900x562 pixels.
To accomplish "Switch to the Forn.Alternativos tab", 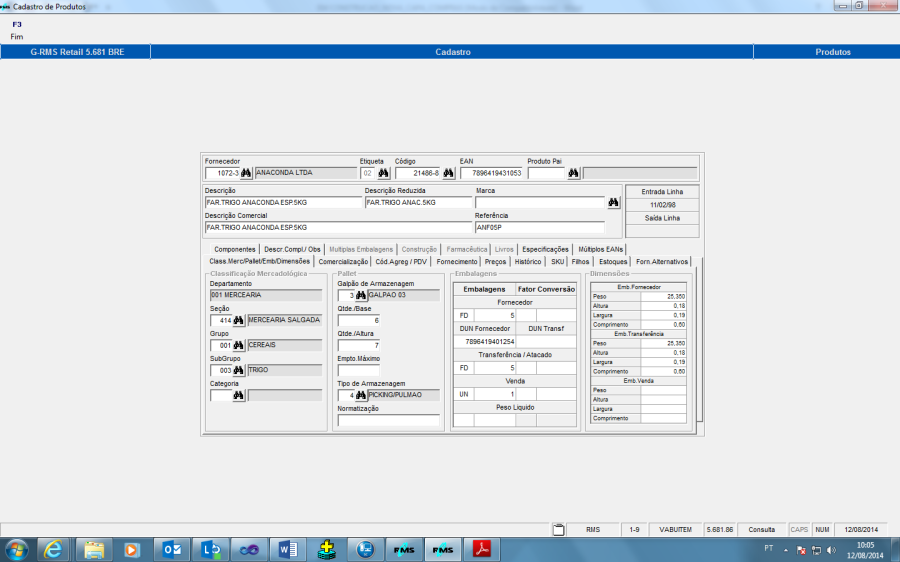I will coord(662,262).
